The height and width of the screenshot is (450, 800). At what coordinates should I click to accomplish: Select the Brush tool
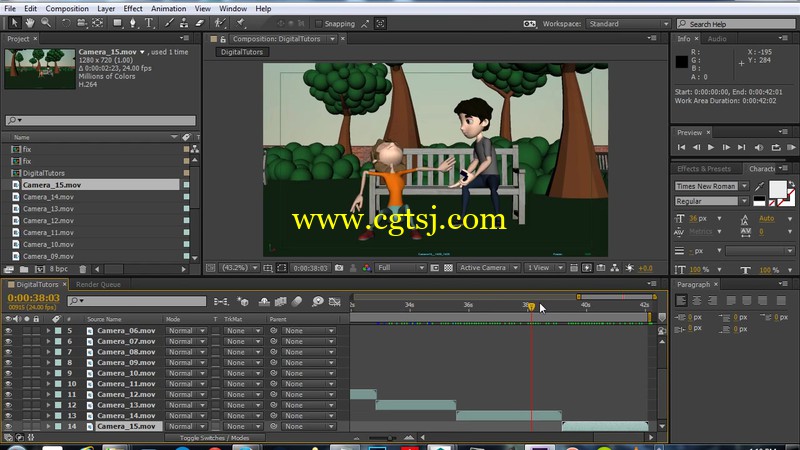(169, 23)
